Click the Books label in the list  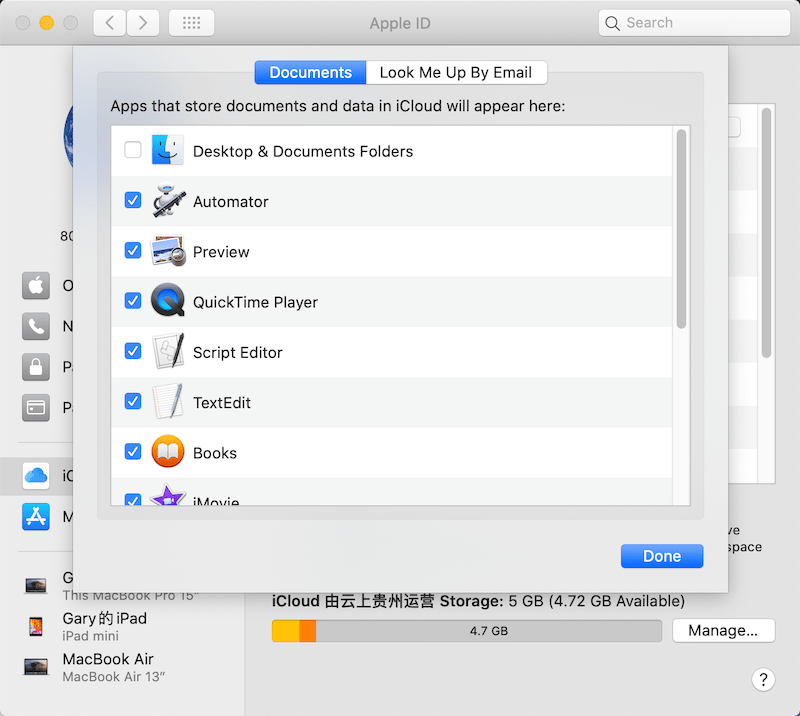[215, 453]
